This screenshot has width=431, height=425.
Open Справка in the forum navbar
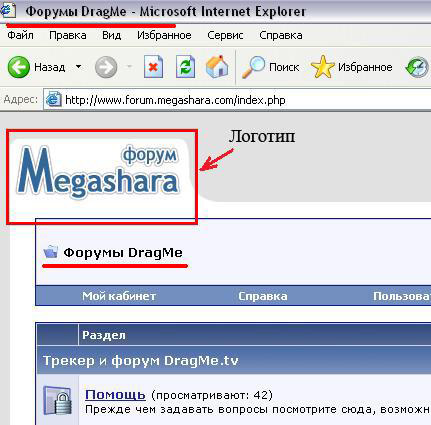pyautogui.click(x=263, y=296)
